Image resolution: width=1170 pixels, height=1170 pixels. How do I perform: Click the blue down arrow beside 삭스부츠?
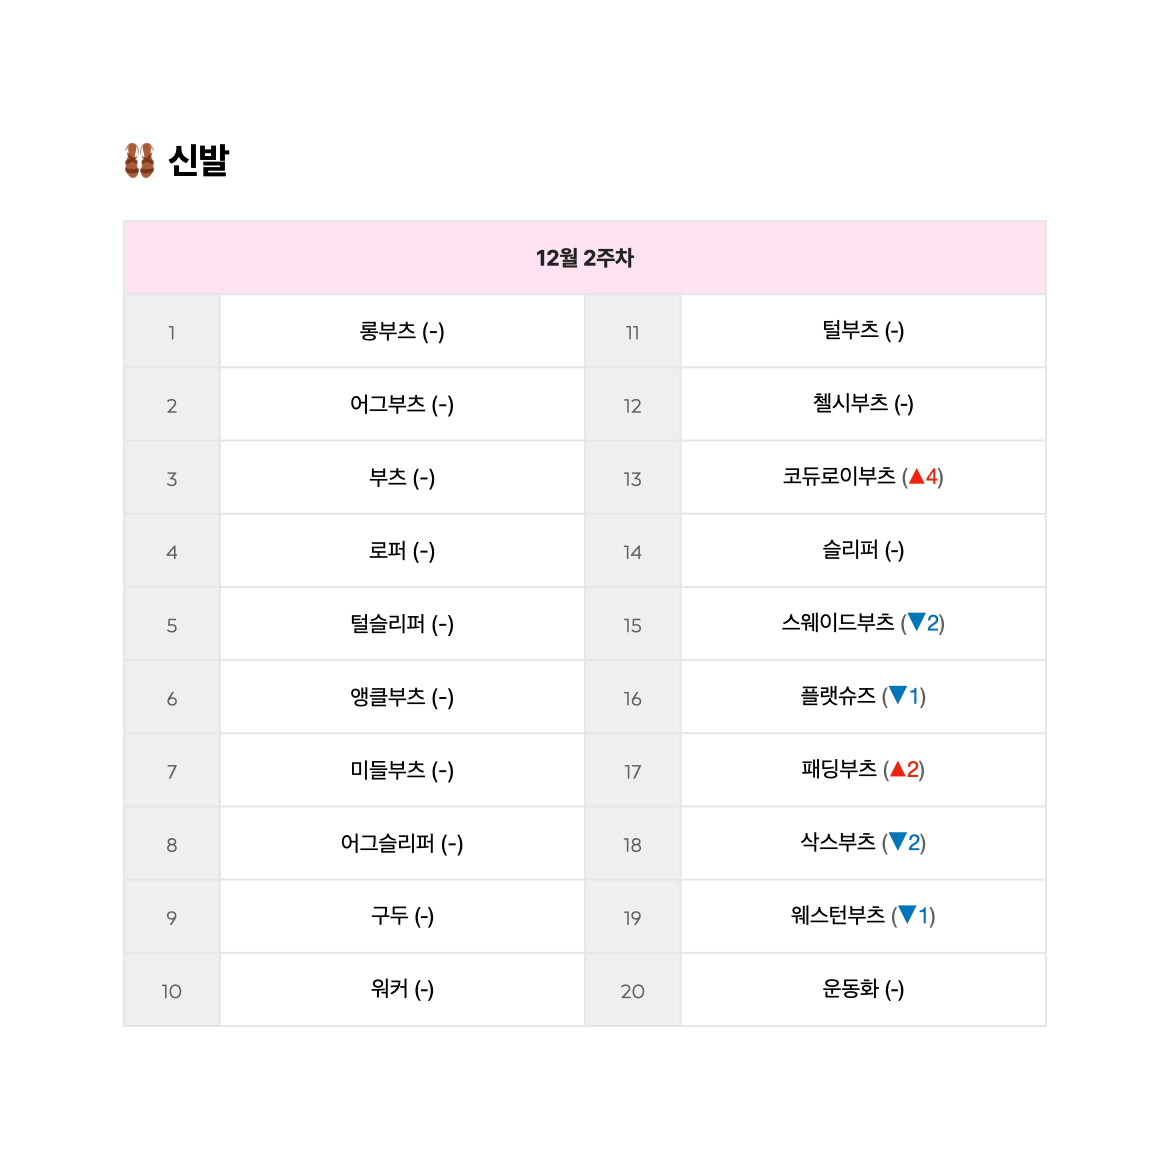click(898, 842)
